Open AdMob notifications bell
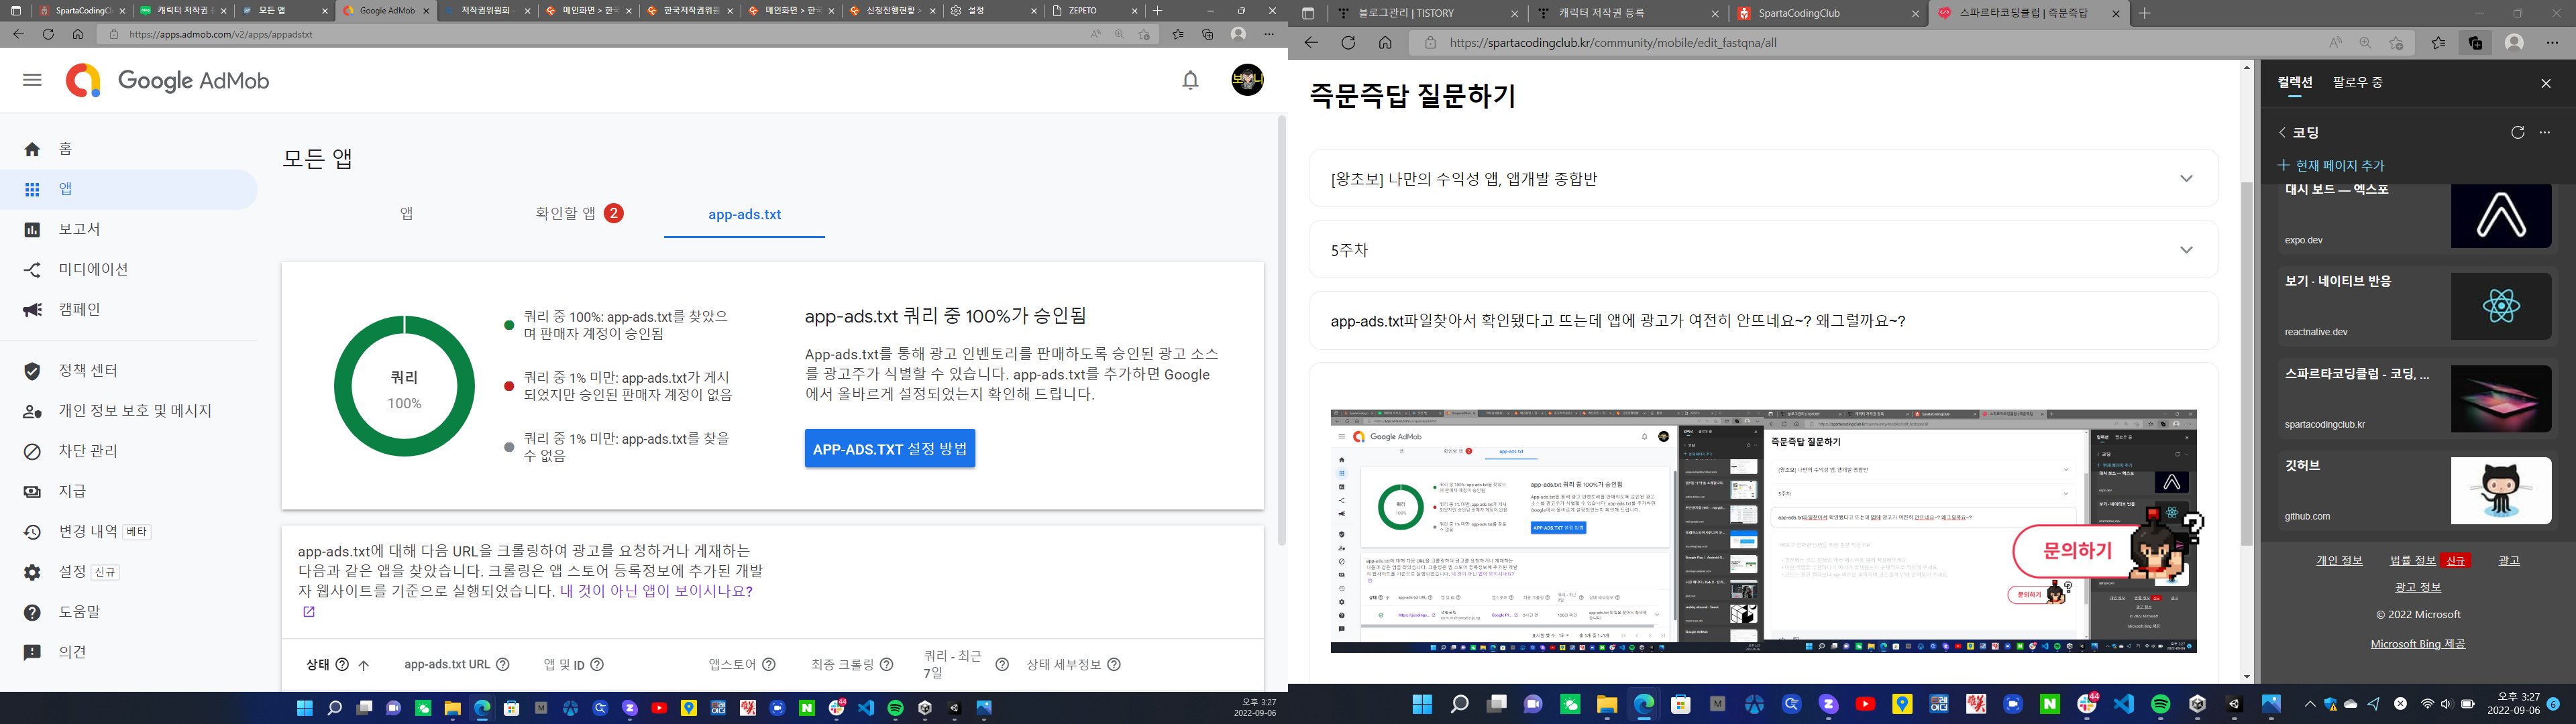The height and width of the screenshot is (724, 2576). [1190, 80]
